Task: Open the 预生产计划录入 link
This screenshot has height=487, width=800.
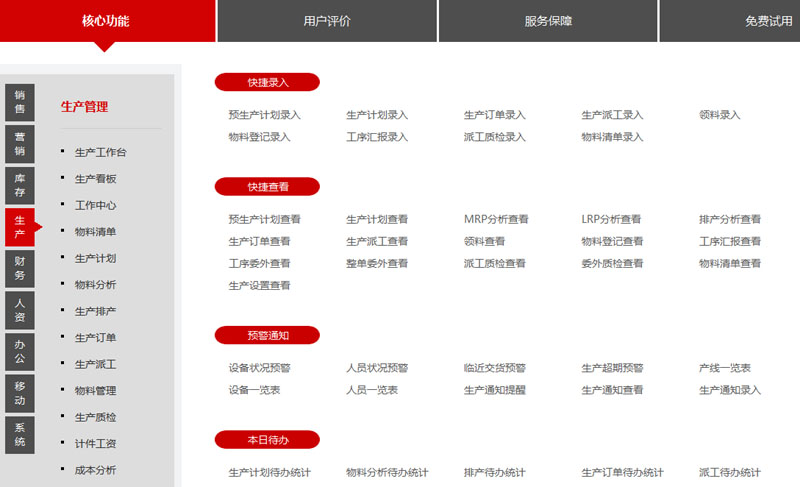Action: (264, 115)
